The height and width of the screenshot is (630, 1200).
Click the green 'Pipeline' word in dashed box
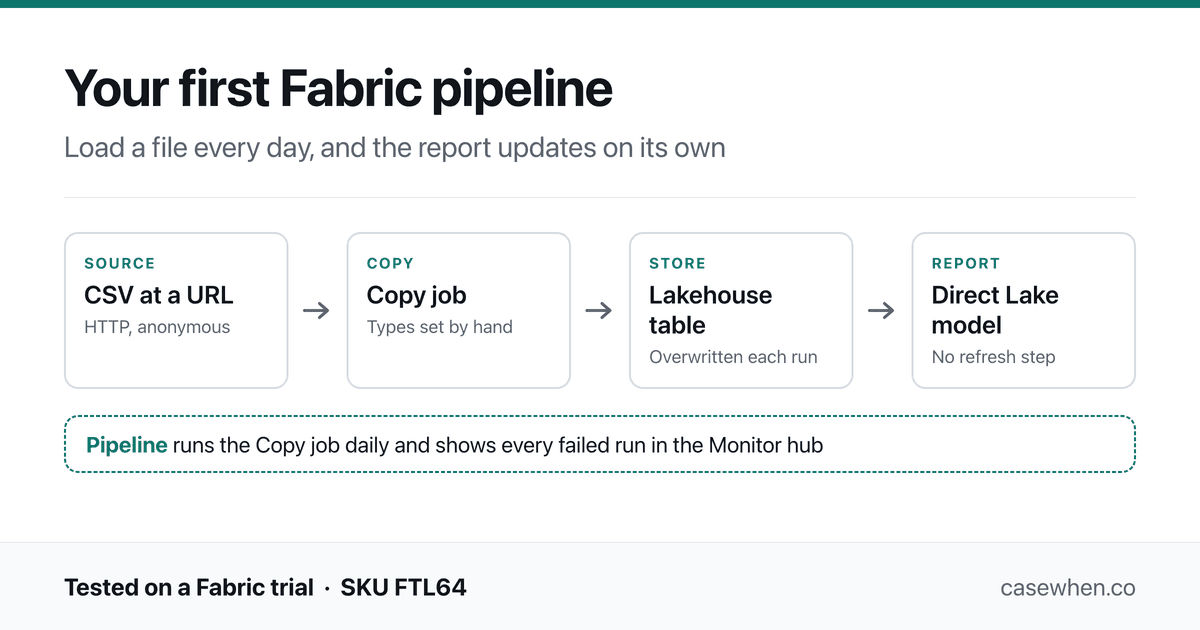127,445
